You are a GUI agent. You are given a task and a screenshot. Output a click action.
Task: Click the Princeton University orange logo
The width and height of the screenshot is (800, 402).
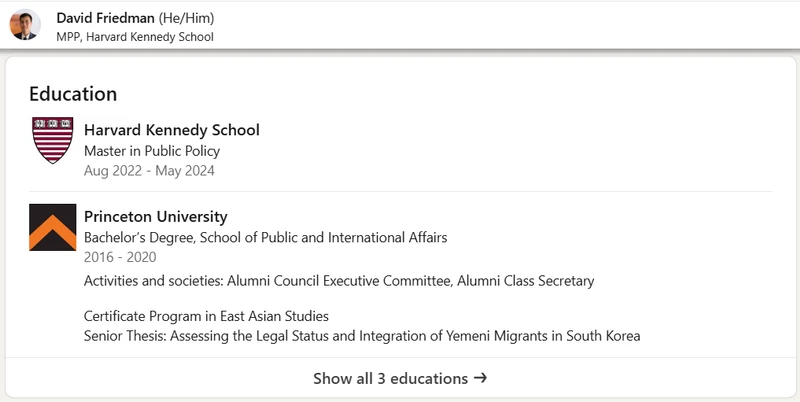53,227
